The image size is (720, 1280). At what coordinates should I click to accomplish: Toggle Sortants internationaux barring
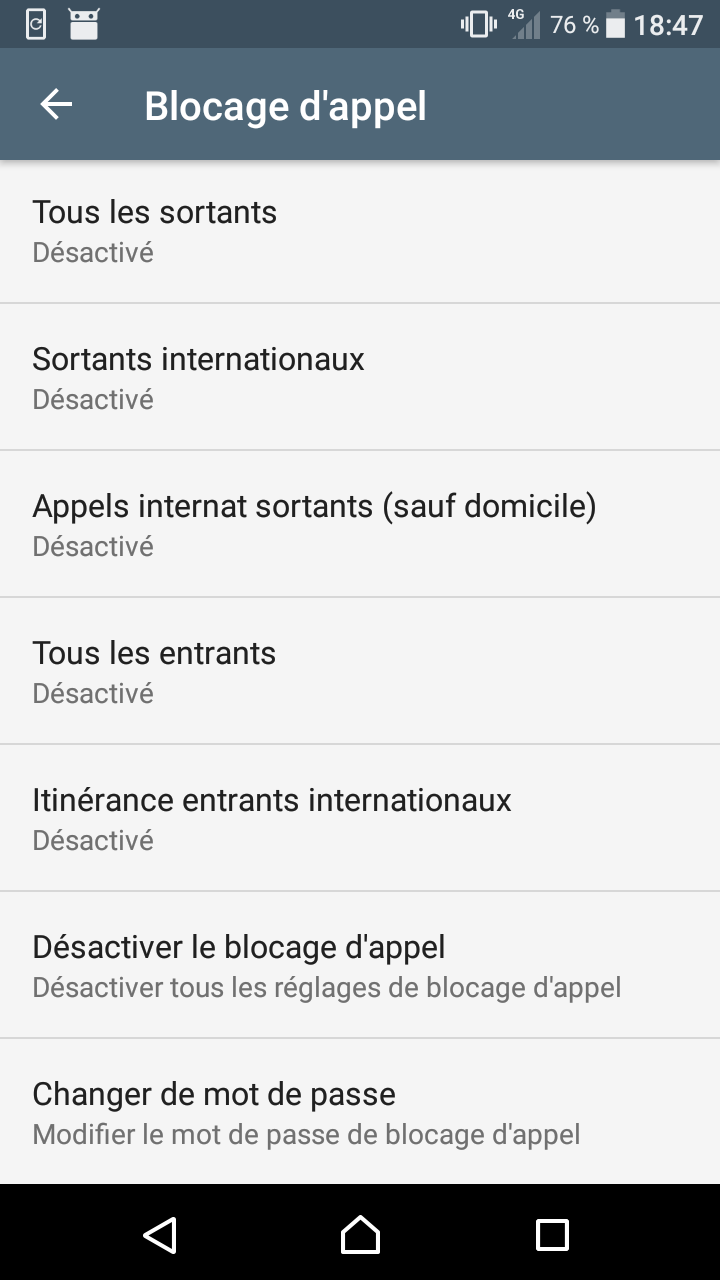360,377
